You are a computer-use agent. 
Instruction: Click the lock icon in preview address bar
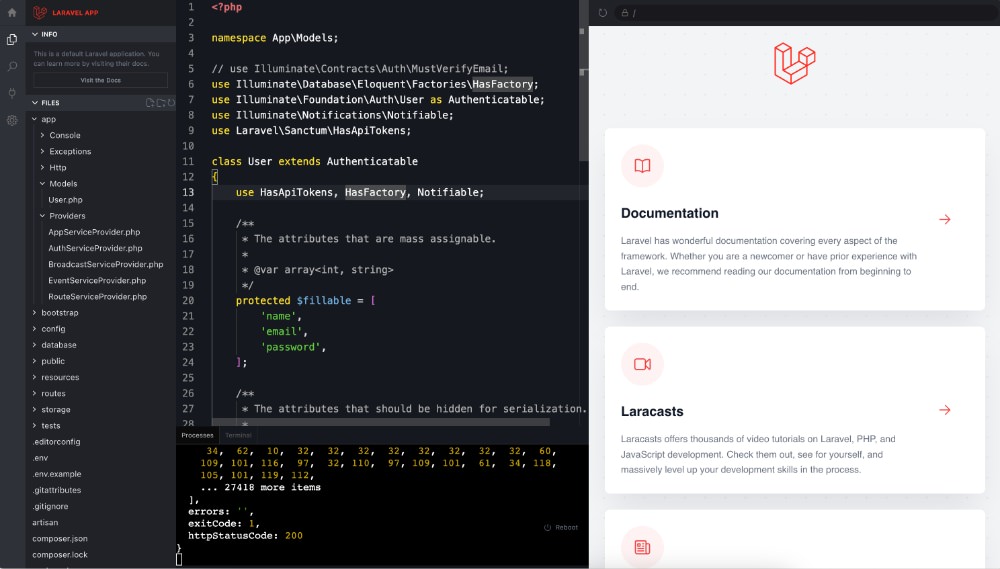click(625, 13)
